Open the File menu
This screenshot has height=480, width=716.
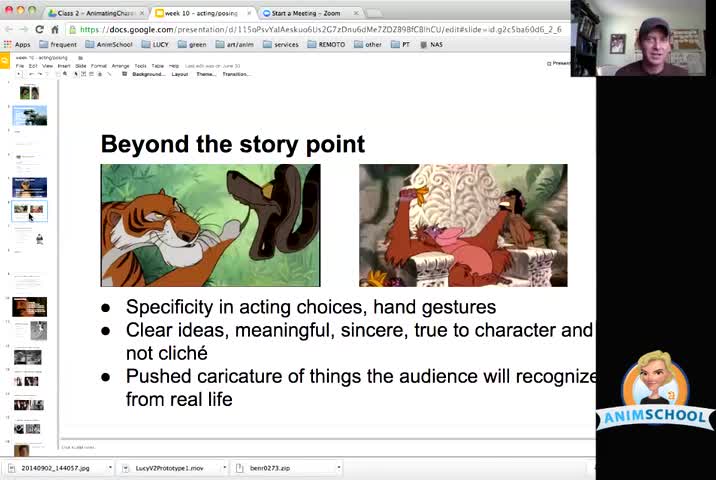coord(20,66)
